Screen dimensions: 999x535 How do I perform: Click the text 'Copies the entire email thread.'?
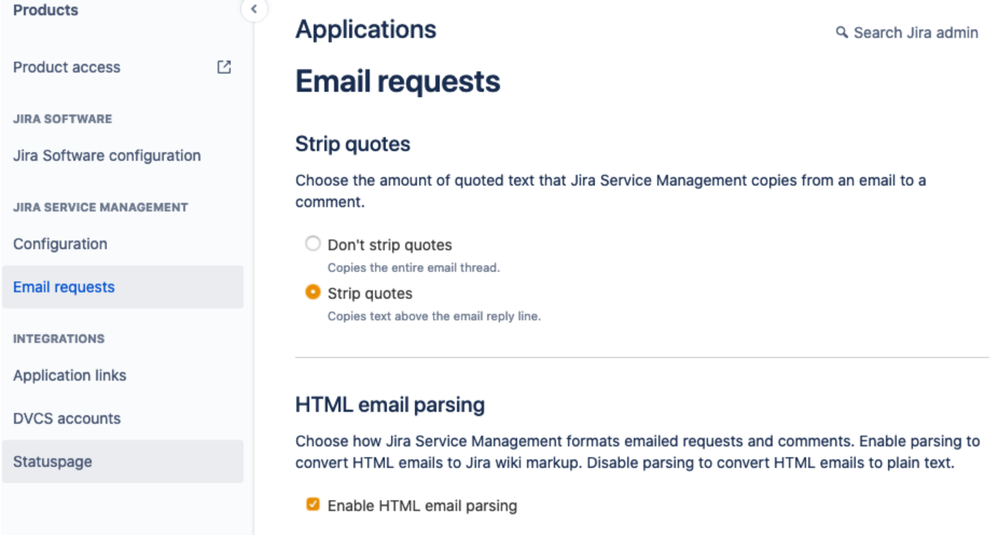coord(413,268)
